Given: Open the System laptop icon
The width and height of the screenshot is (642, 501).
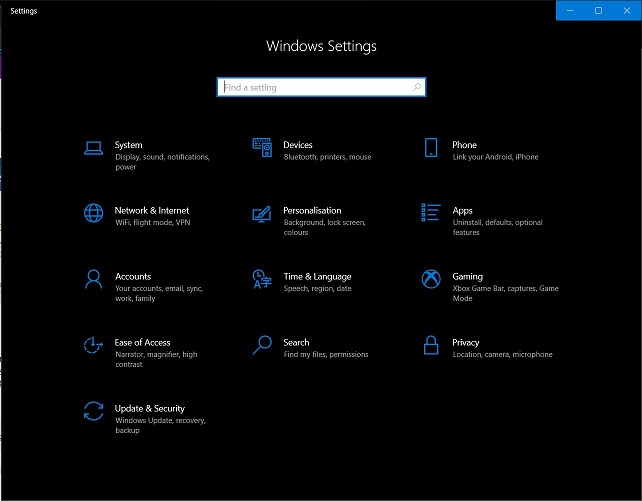Looking at the screenshot, I should [93, 148].
